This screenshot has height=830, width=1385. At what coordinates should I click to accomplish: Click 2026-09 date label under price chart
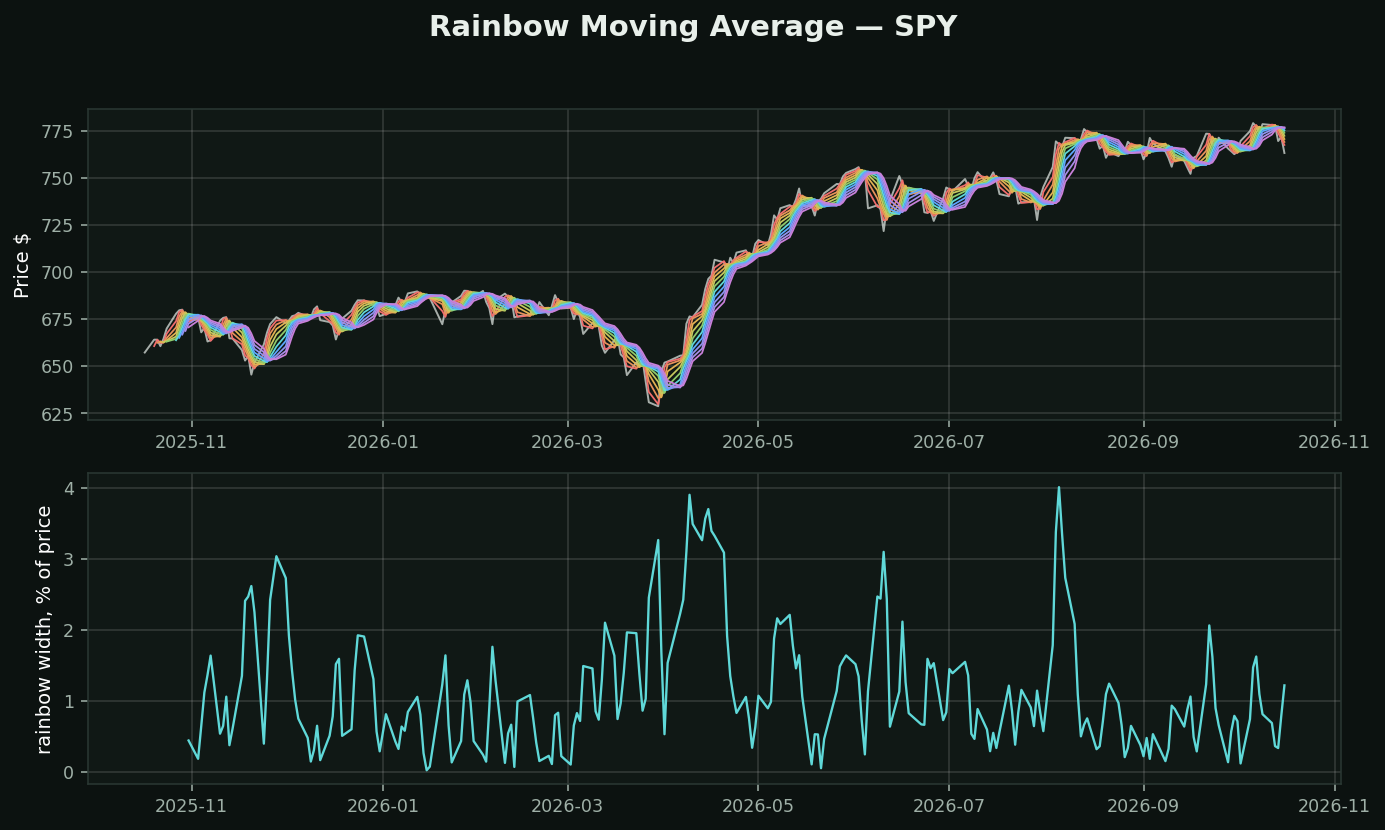pos(1143,441)
